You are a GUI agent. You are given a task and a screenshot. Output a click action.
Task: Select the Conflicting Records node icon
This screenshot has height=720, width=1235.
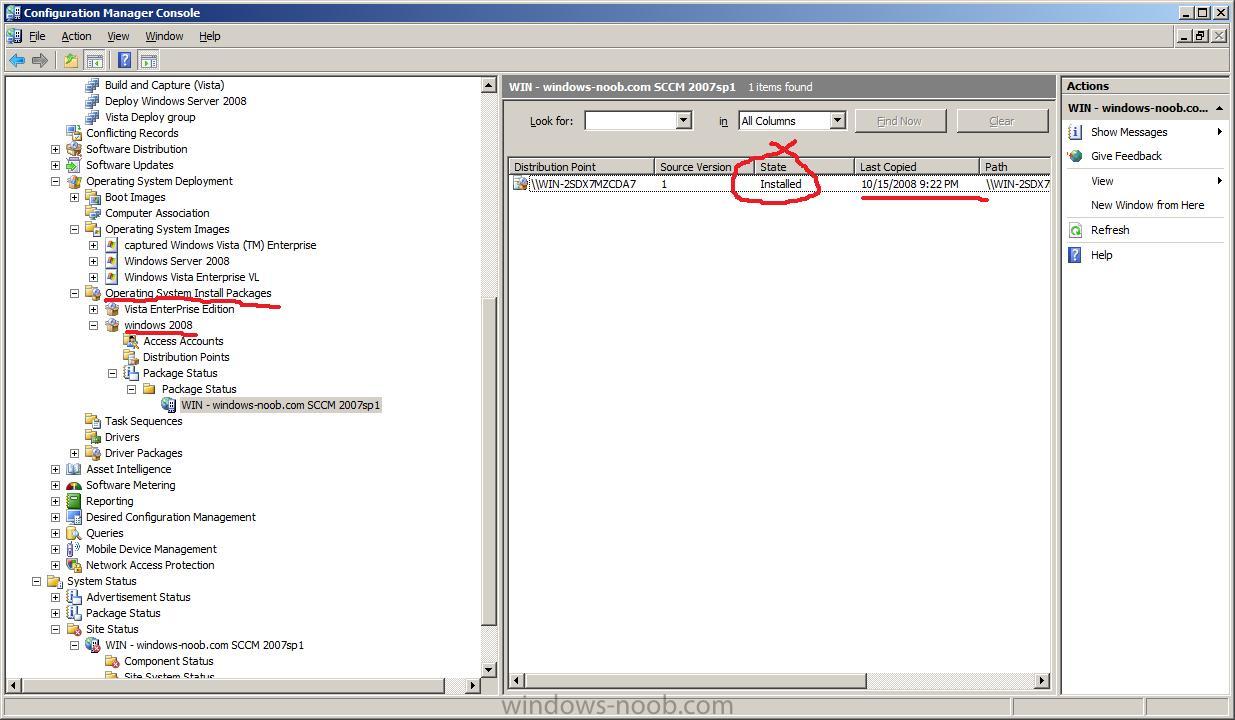(74, 133)
